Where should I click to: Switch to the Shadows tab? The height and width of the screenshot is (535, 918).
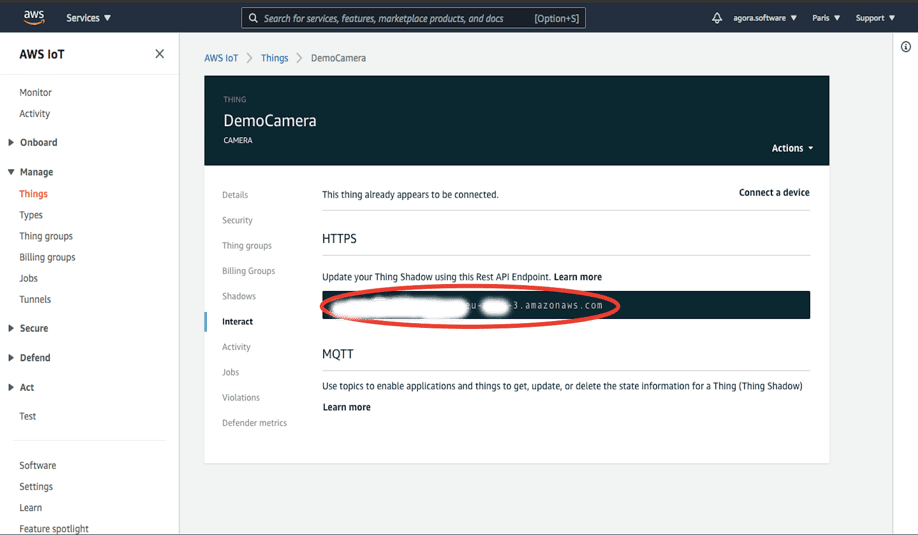(239, 296)
